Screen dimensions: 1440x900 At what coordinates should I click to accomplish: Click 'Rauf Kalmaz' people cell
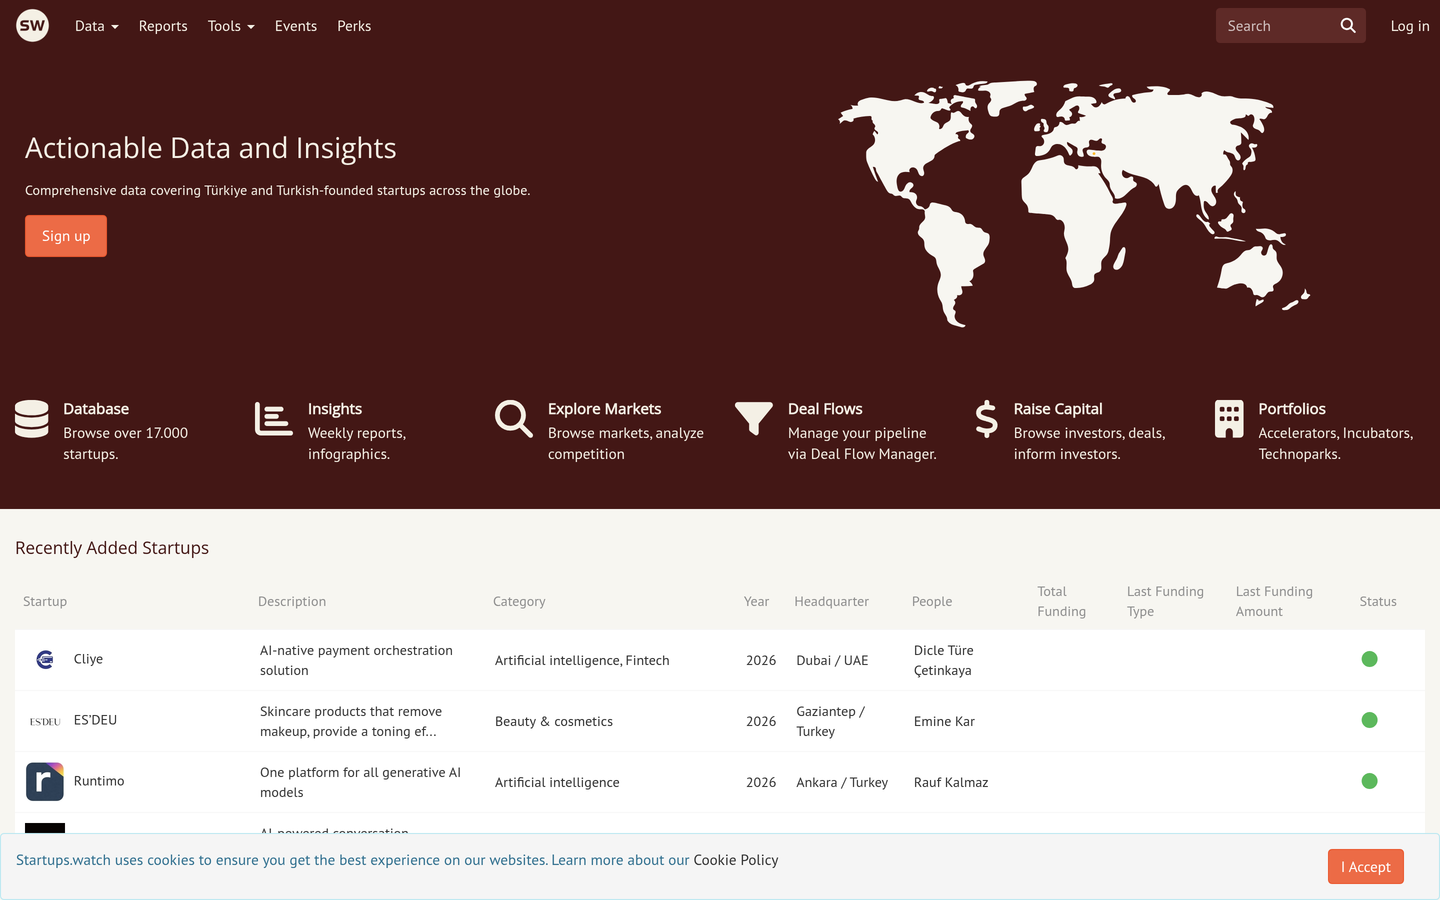coord(951,782)
